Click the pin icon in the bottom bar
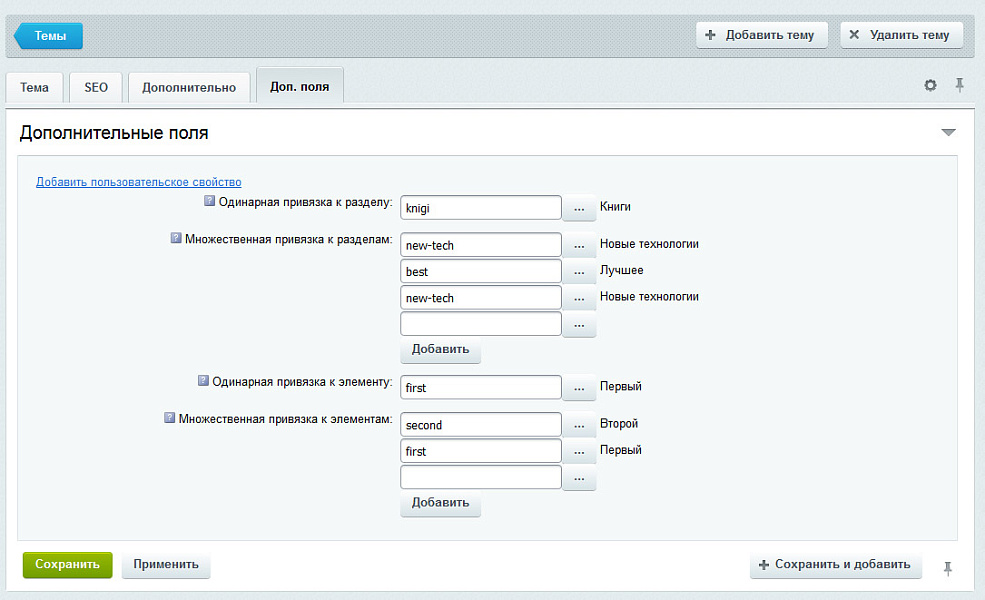985x600 pixels. 947,568
